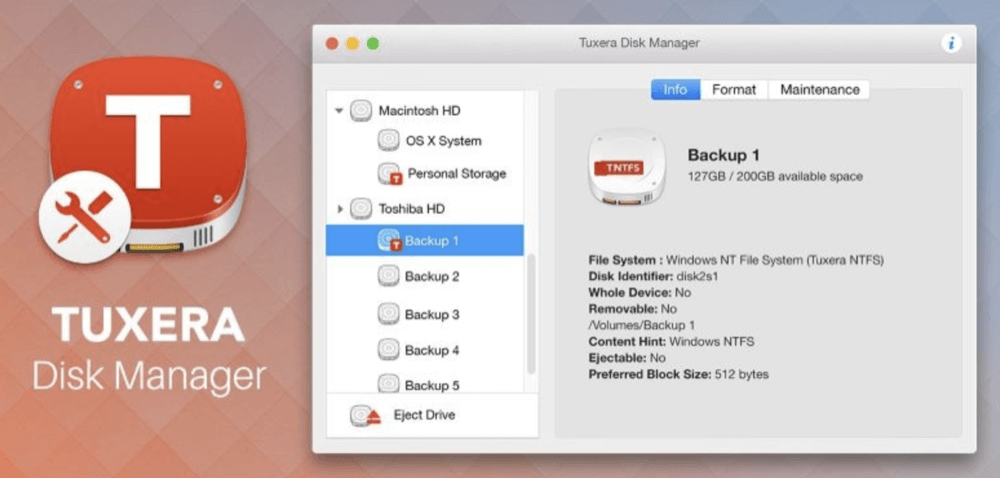Maximize the window with the green button
This screenshot has height=479, width=1000.
[x=372, y=44]
